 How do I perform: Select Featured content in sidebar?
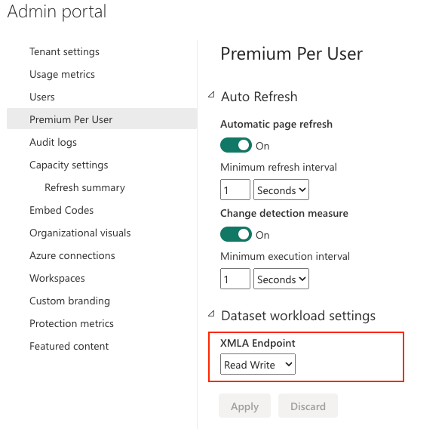[x=69, y=346]
